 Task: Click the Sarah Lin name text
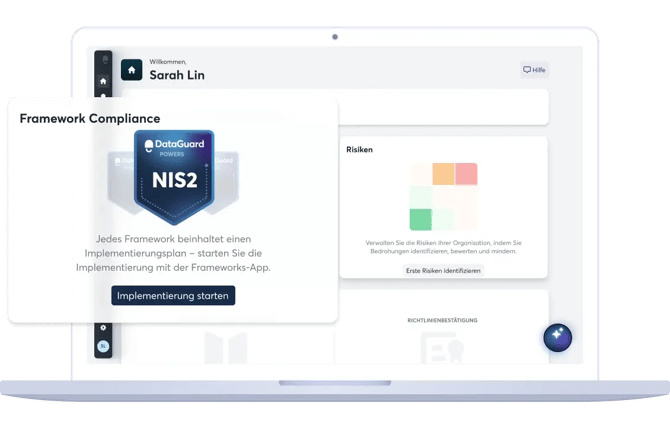tap(177, 75)
